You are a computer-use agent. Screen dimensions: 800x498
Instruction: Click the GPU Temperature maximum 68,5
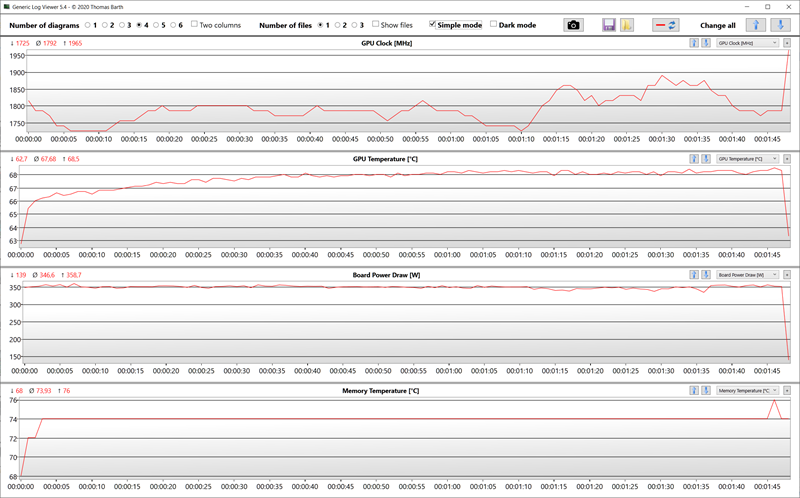pyautogui.click(x=73, y=159)
